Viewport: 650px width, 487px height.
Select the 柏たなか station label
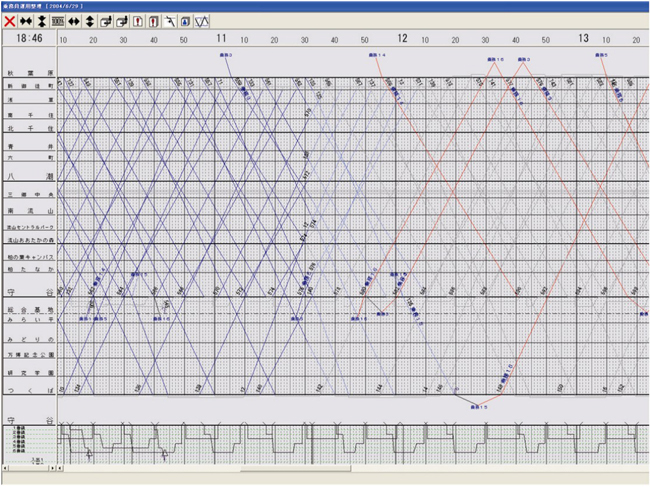click(30, 269)
